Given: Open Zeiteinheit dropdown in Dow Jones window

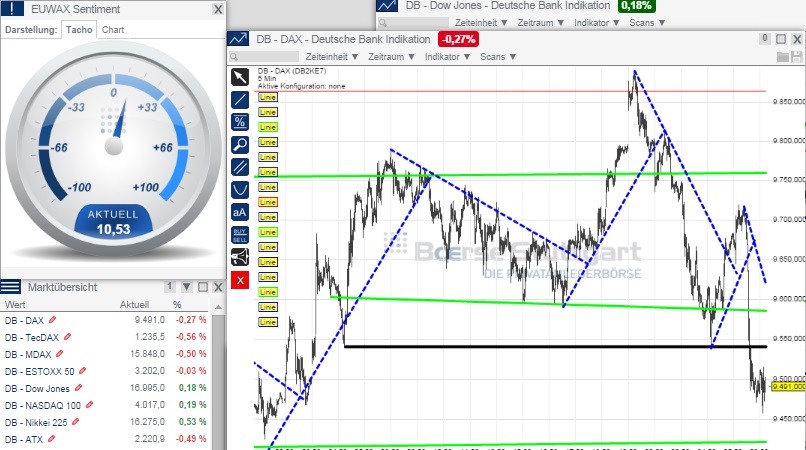Looking at the screenshot, I should 481,23.
